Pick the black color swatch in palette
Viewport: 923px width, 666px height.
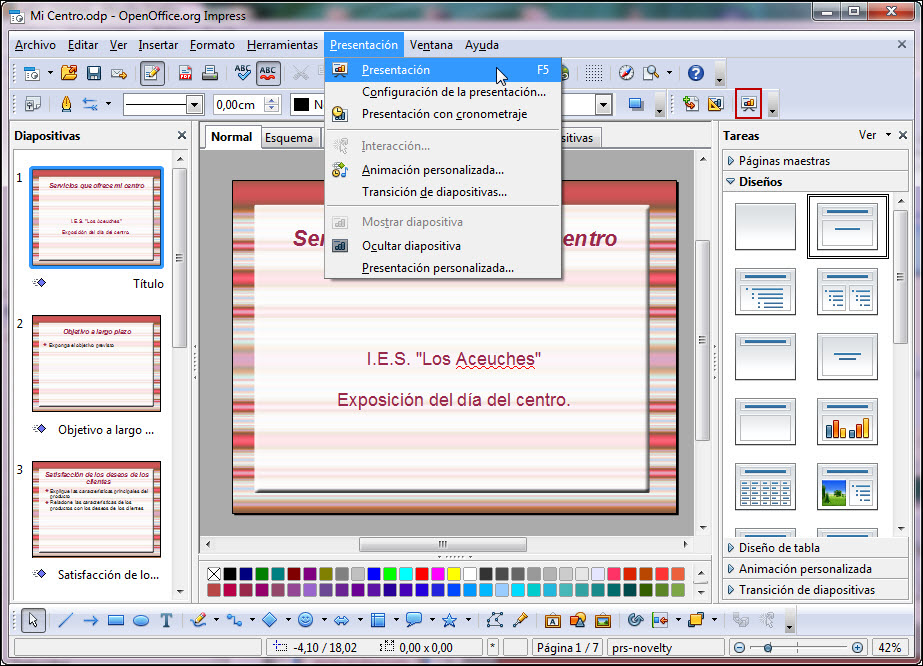(x=230, y=574)
